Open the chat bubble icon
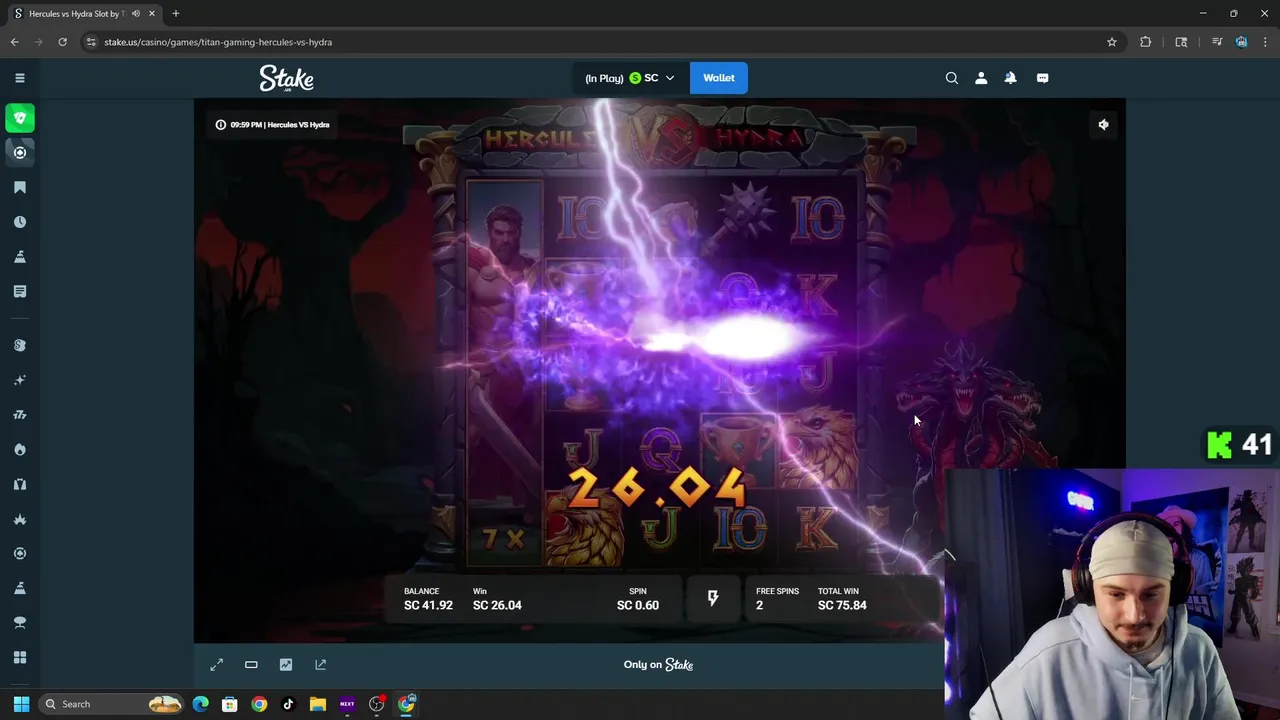1280x720 pixels. tap(1042, 78)
